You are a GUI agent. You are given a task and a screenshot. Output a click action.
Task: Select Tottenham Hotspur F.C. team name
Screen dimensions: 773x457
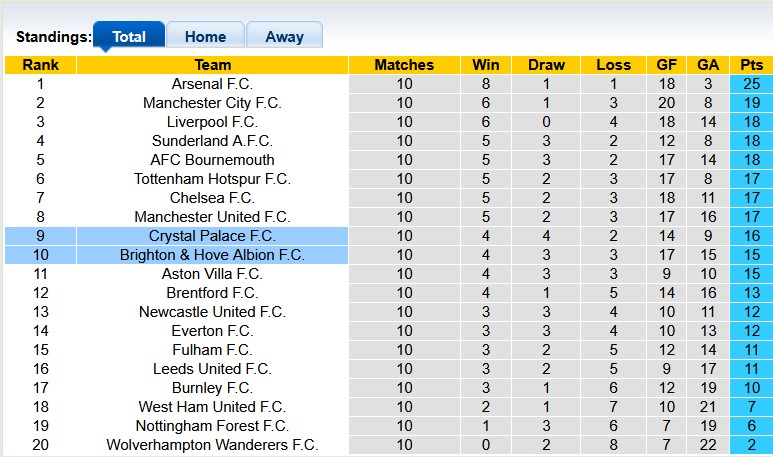(x=212, y=179)
